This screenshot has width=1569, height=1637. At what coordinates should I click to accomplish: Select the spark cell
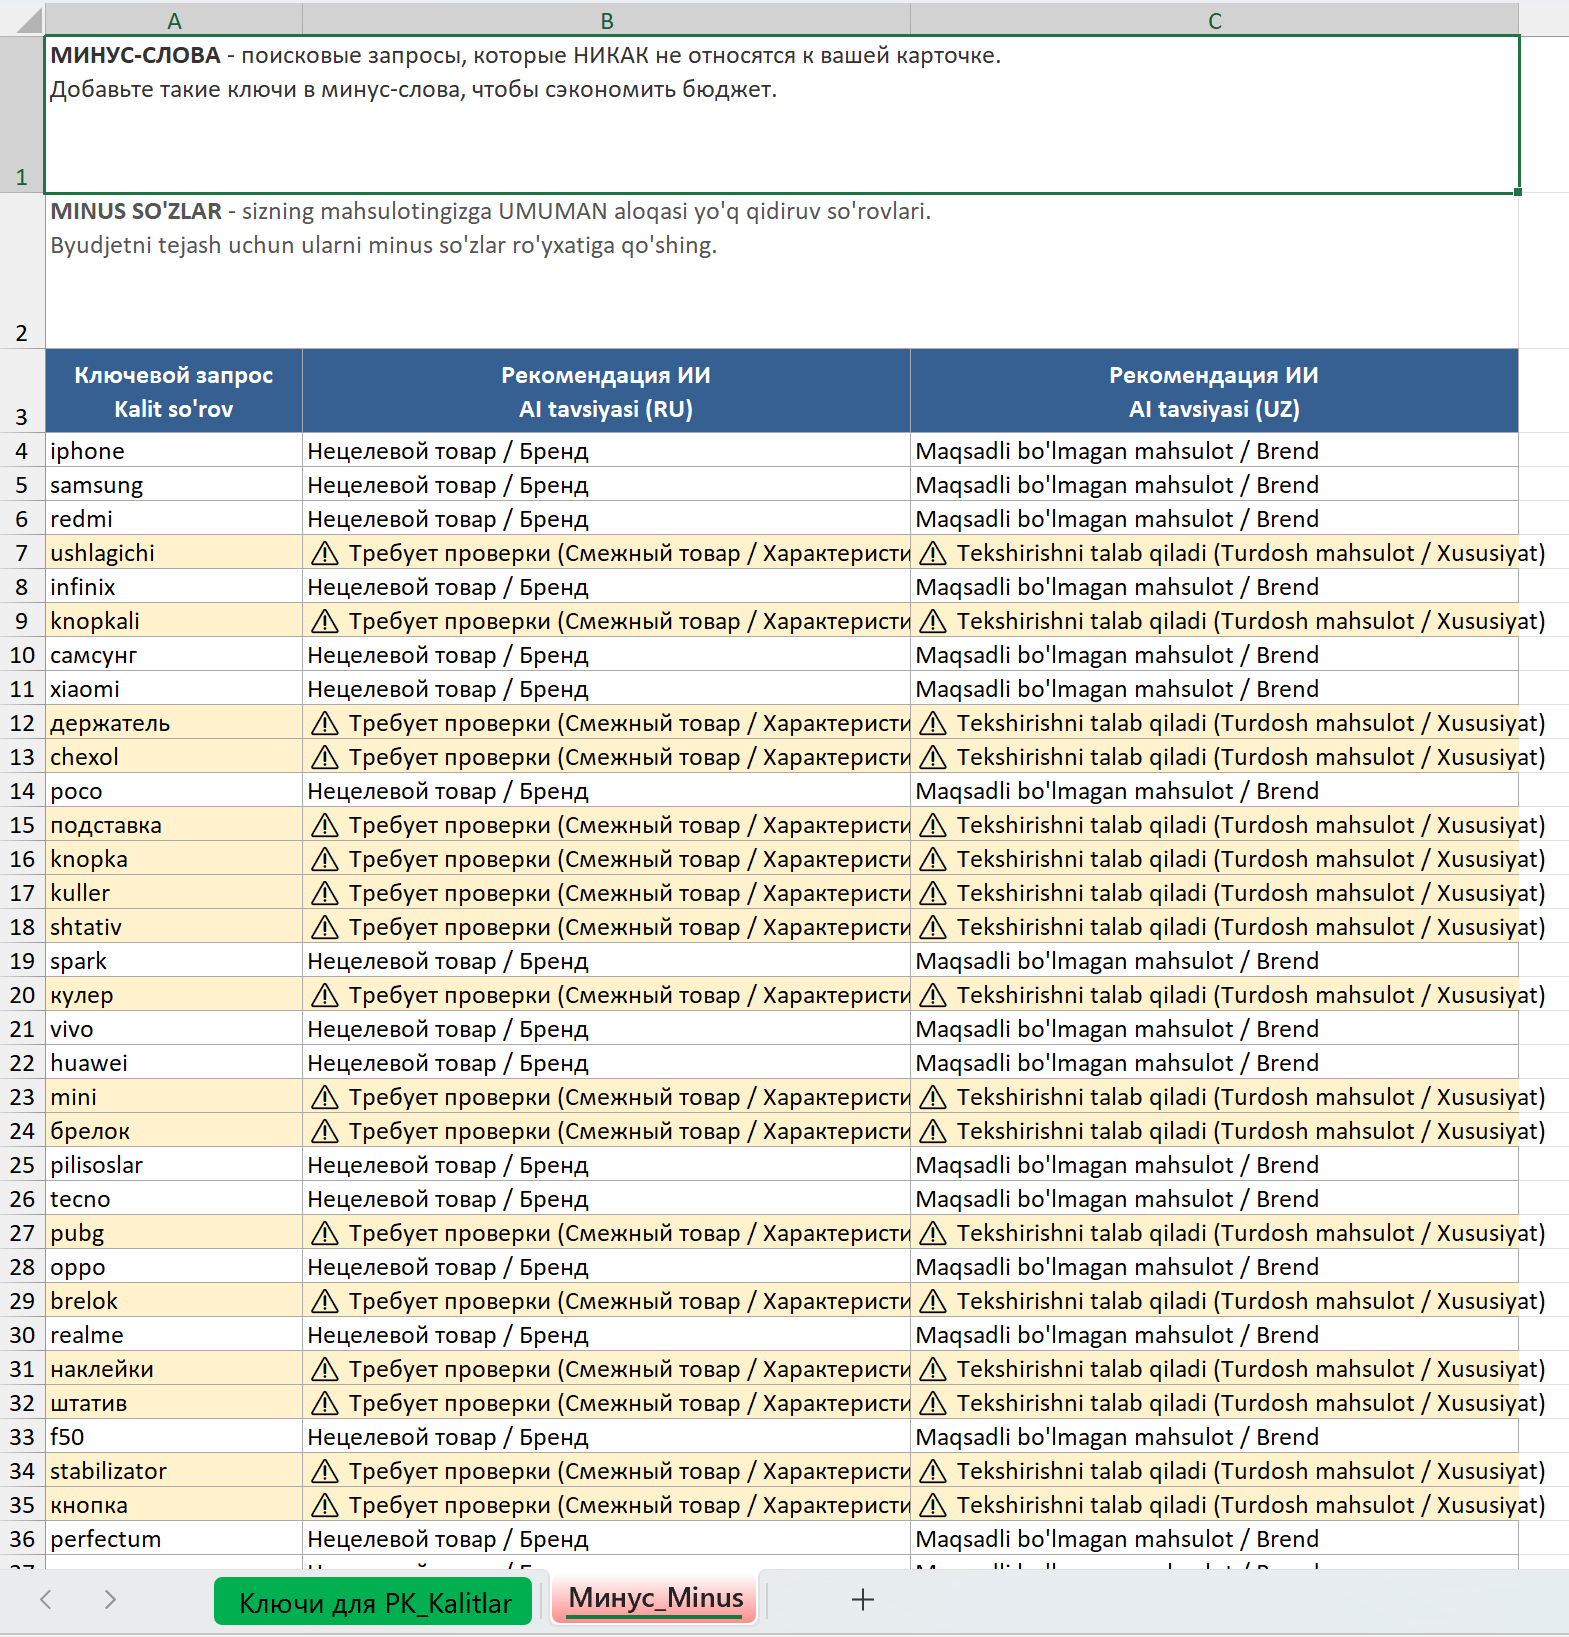tap(174, 960)
